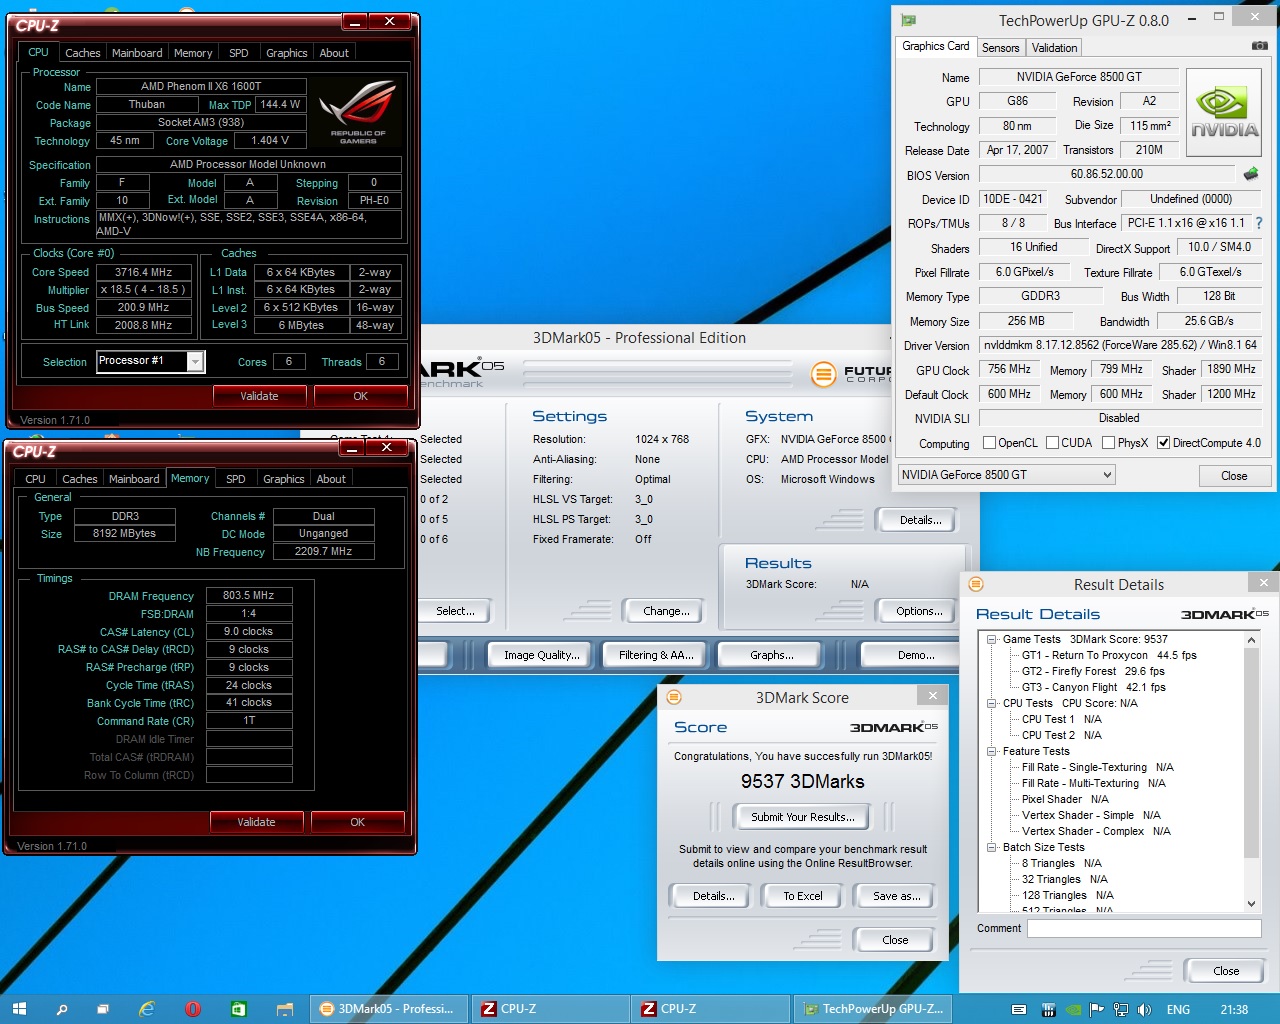Image resolution: width=1280 pixels, height=1024 pixels.
Task: Click the Result Details vertical scrollbar thumb
Action: coord(1251,752)
